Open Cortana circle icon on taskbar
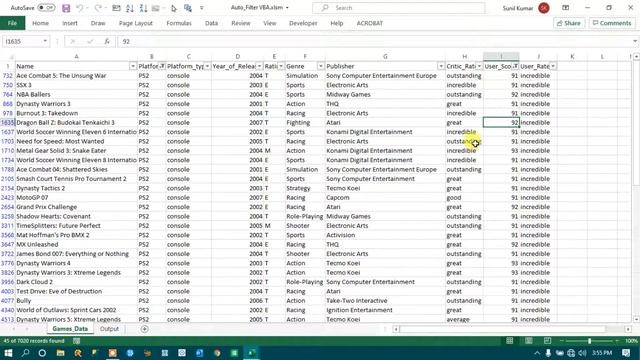This screenshot has height=360, width=640. click(42, 353)
